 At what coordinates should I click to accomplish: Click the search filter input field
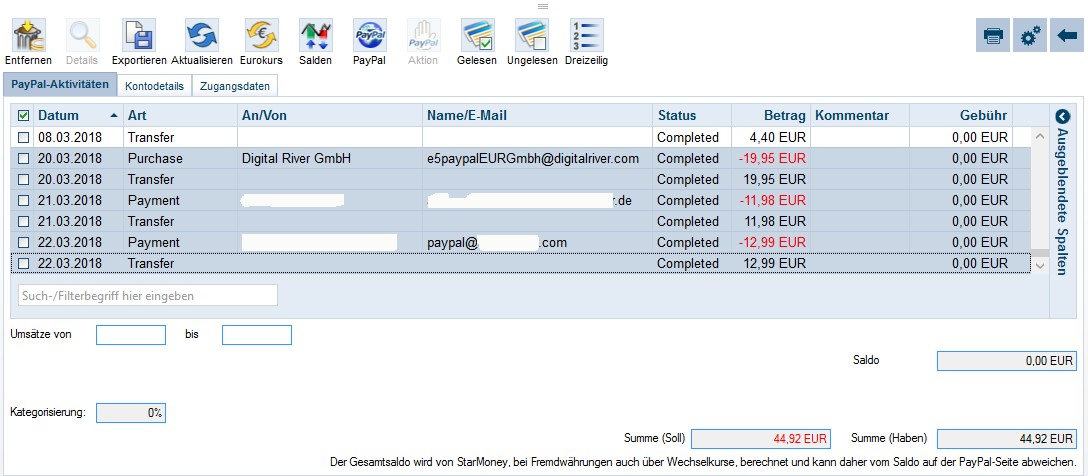click(x=148, y=295)
